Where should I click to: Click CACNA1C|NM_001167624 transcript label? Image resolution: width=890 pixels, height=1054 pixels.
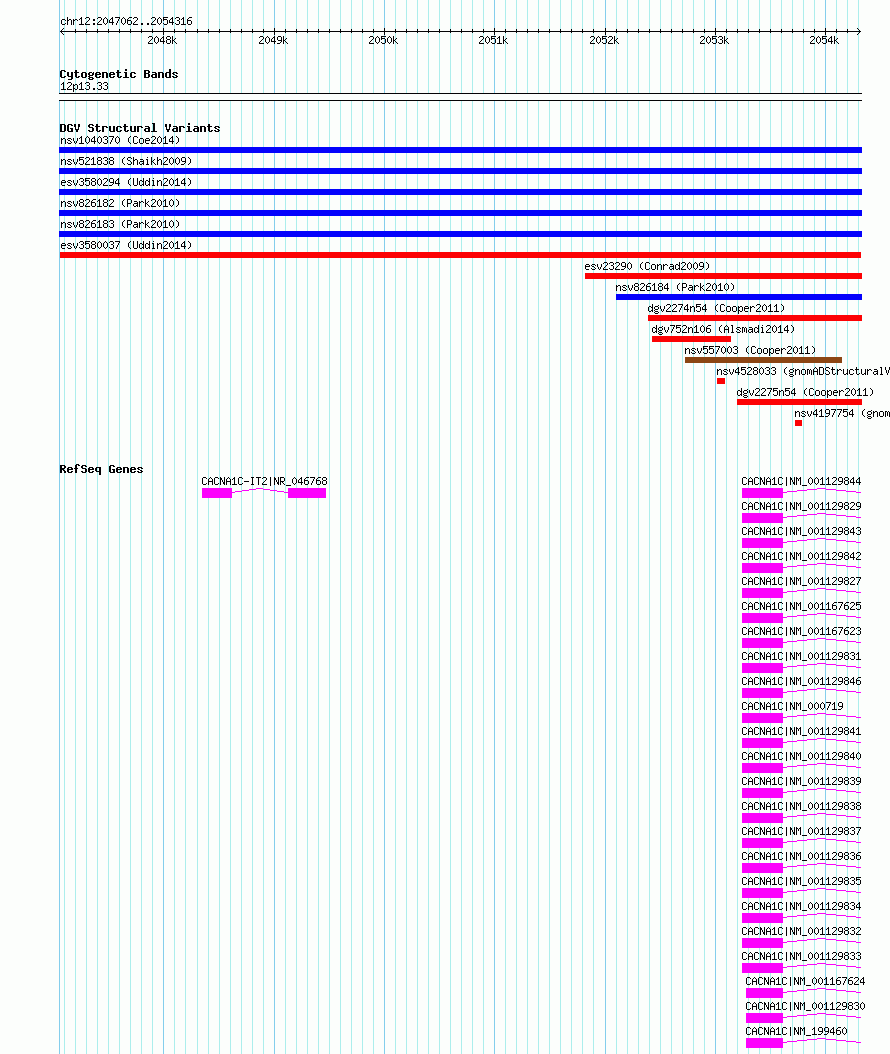[805, 981]
